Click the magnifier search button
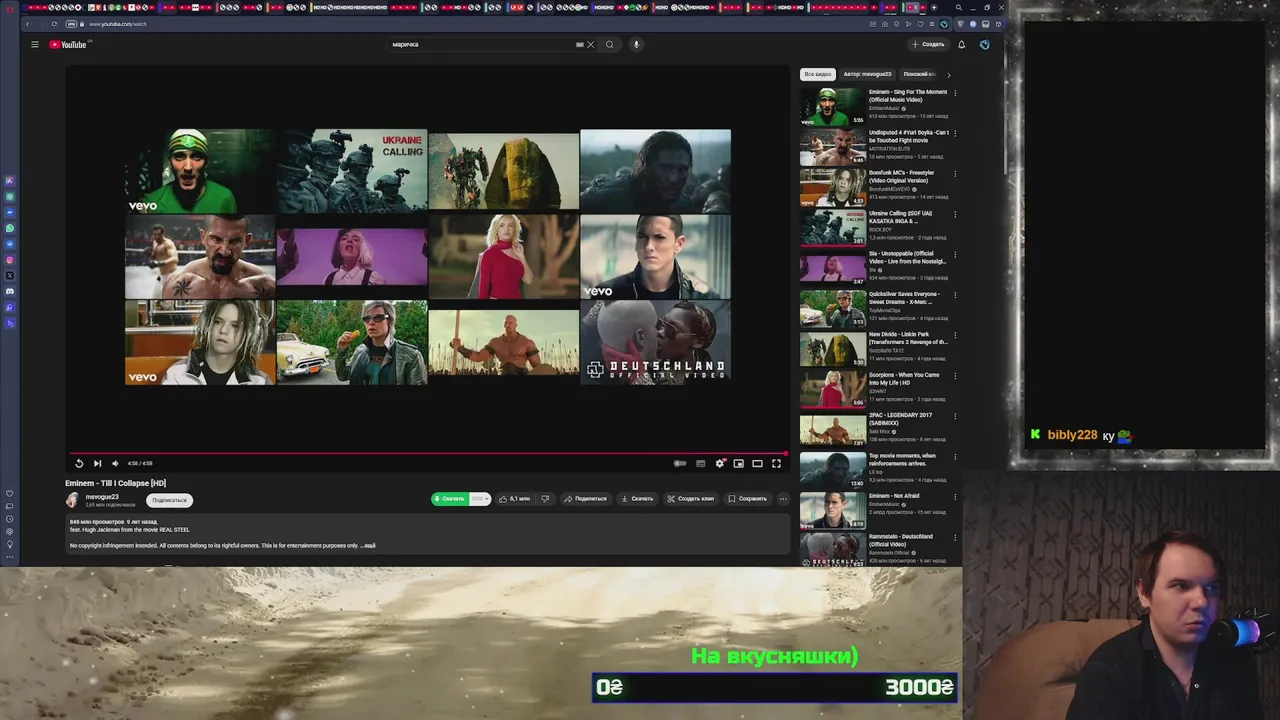This screenshot has height=720, width=1280. (x=609, y=44)
